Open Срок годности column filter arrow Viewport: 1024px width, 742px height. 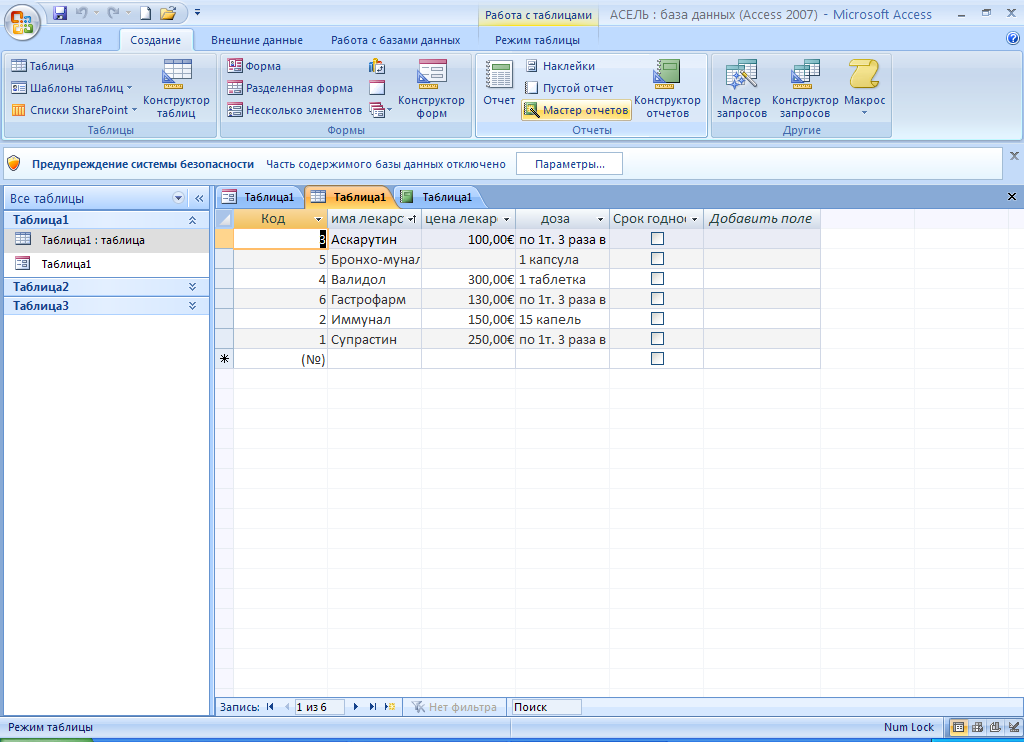(694, 219)
